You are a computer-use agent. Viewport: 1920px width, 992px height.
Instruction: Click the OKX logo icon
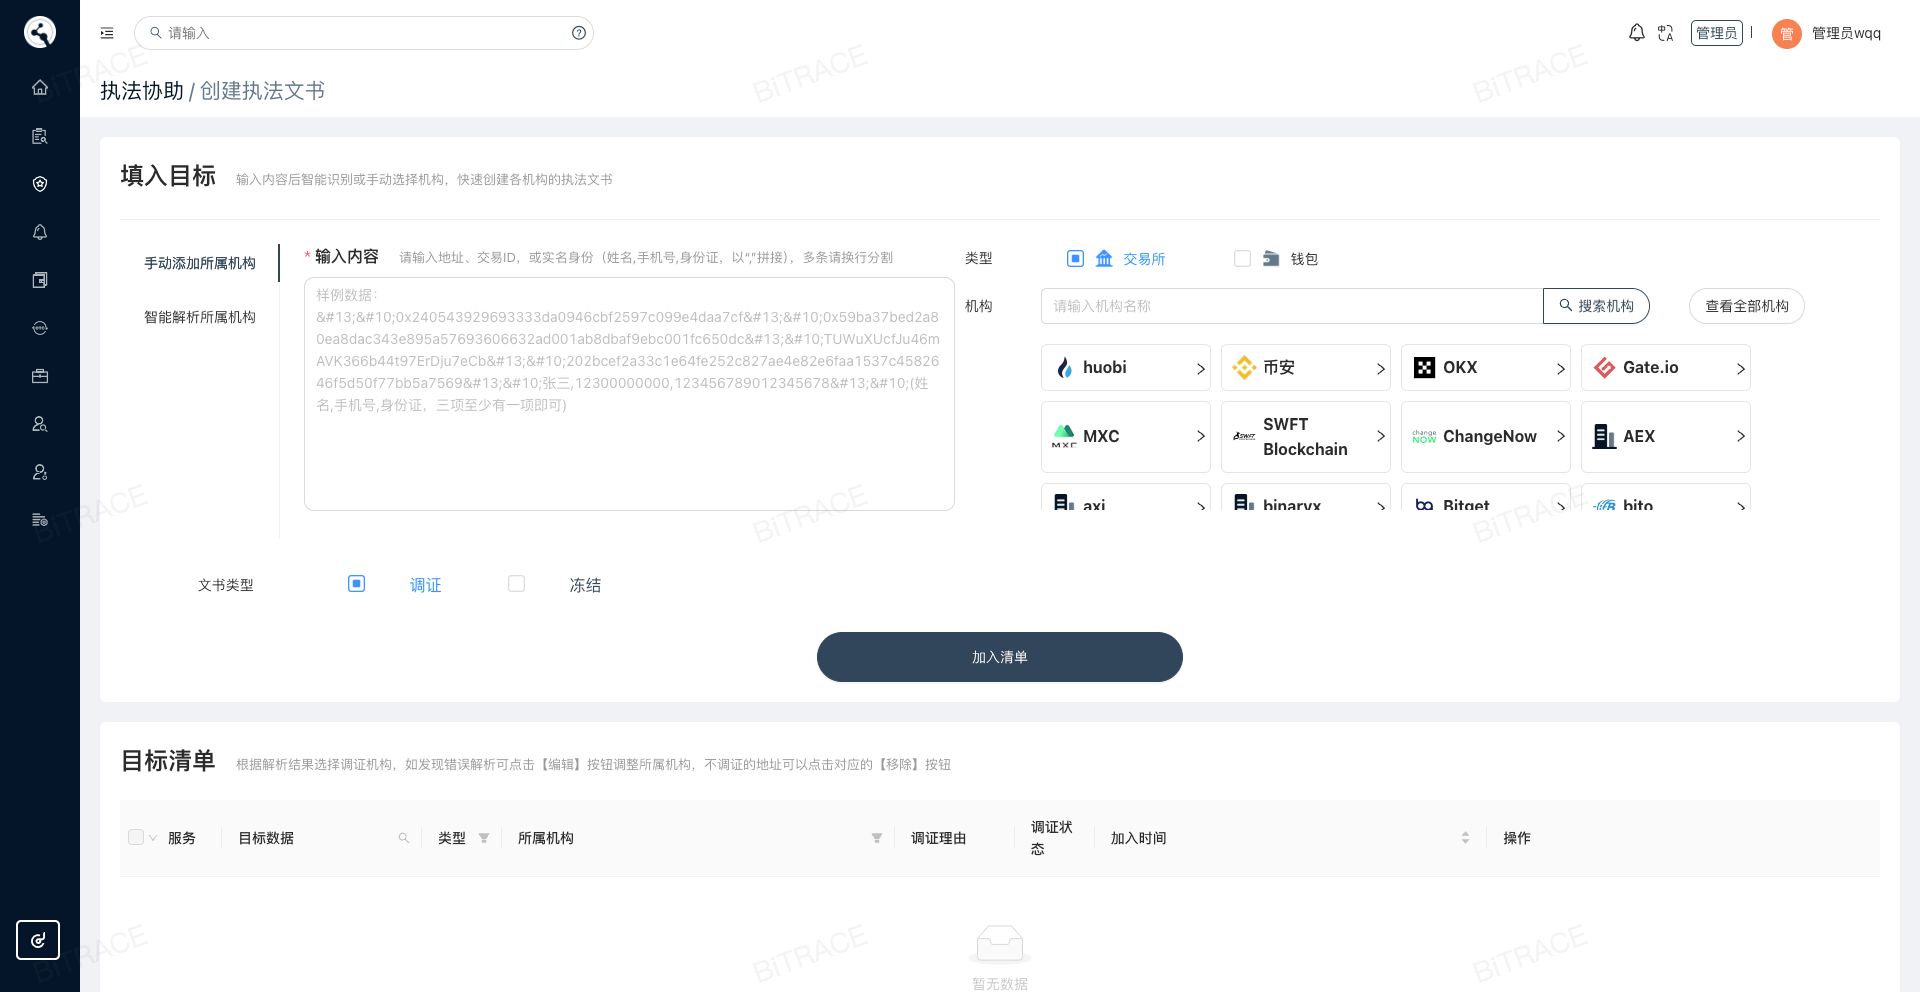click(1424, 368)
